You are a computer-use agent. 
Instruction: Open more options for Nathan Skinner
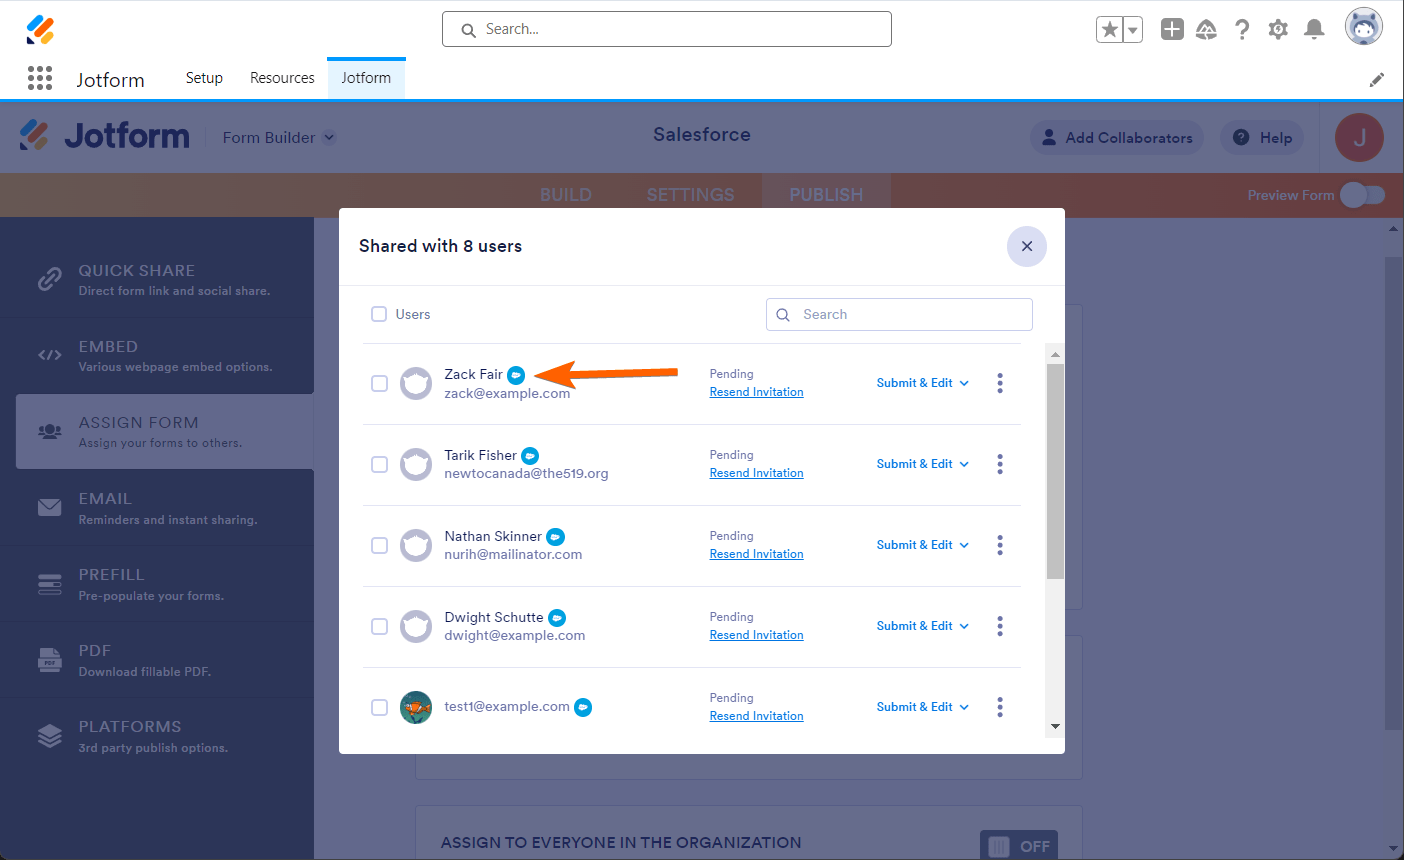coord(1000,545)
